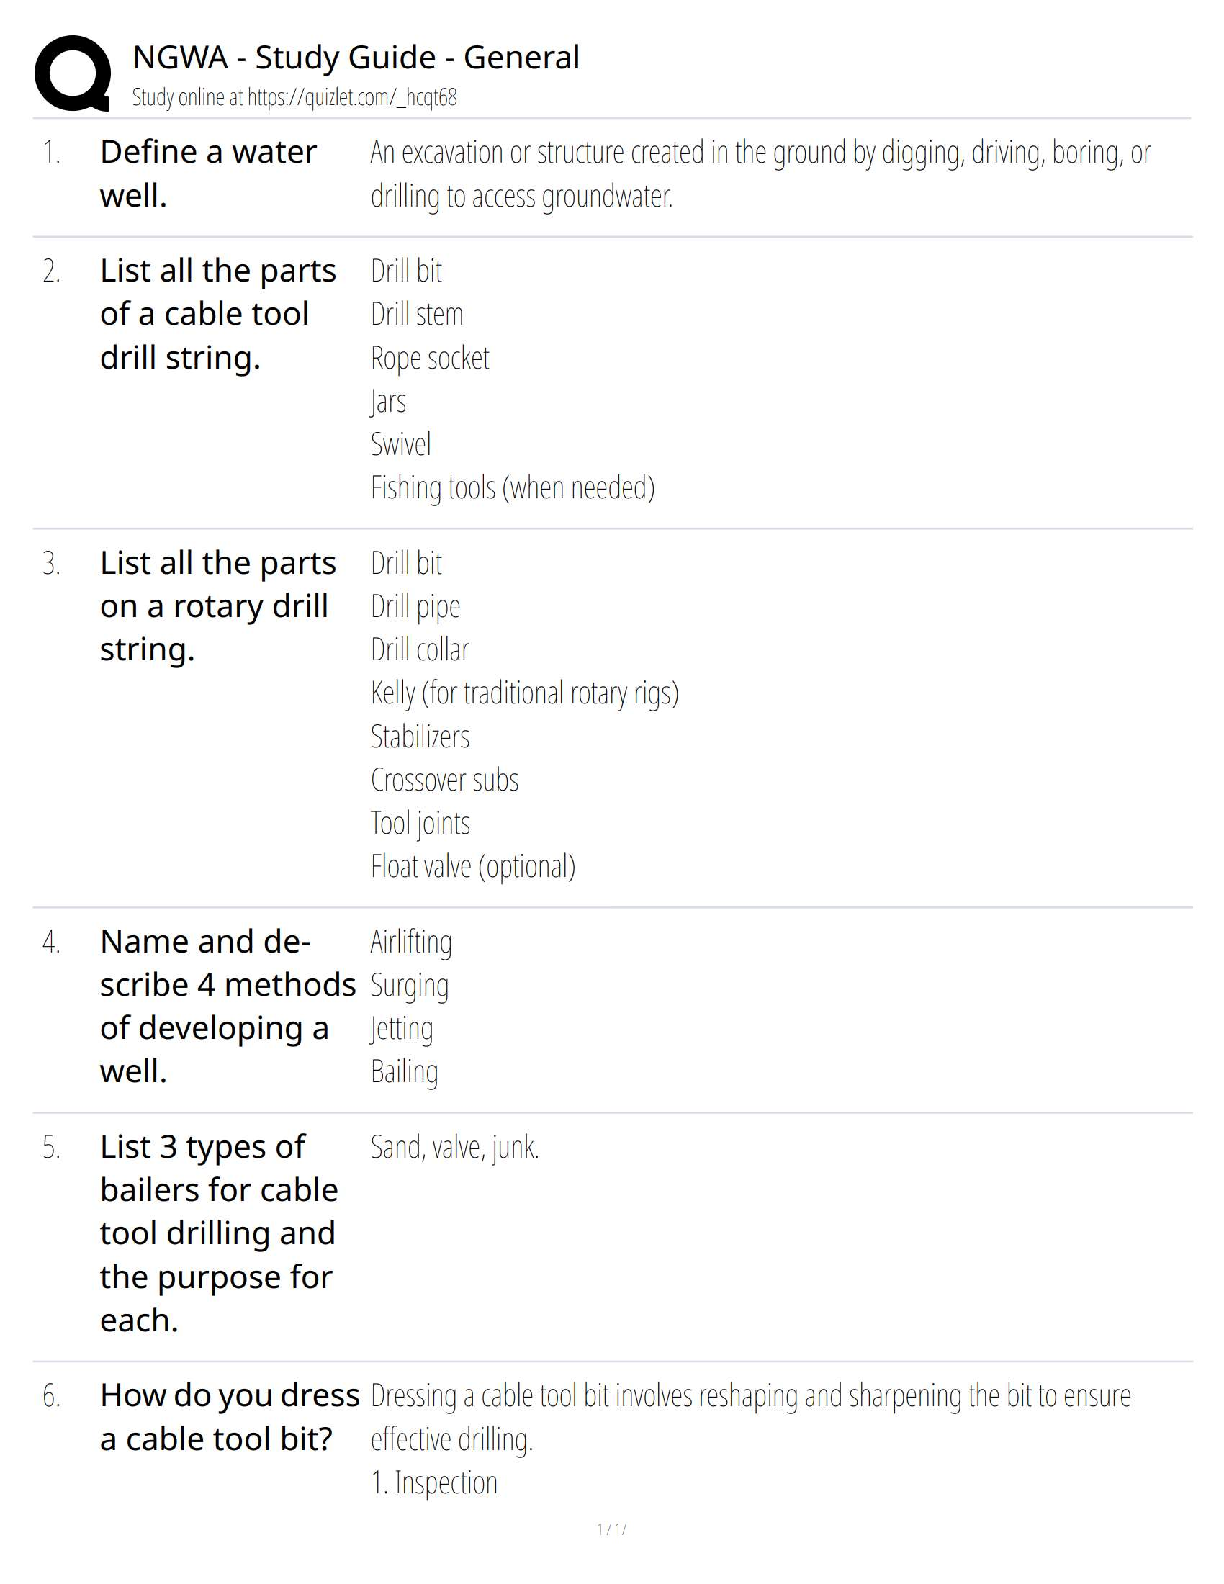The height and width of the screenshot is (1584, 1224).
Task: Click the Rope socket answer line
Action: point(430,358)
